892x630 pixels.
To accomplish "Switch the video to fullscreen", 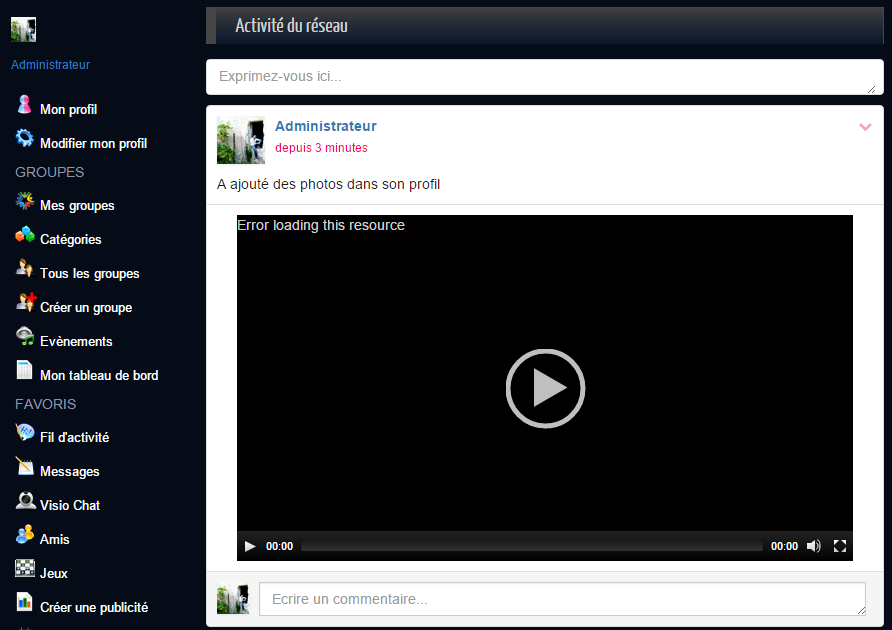I will point(840,546).
